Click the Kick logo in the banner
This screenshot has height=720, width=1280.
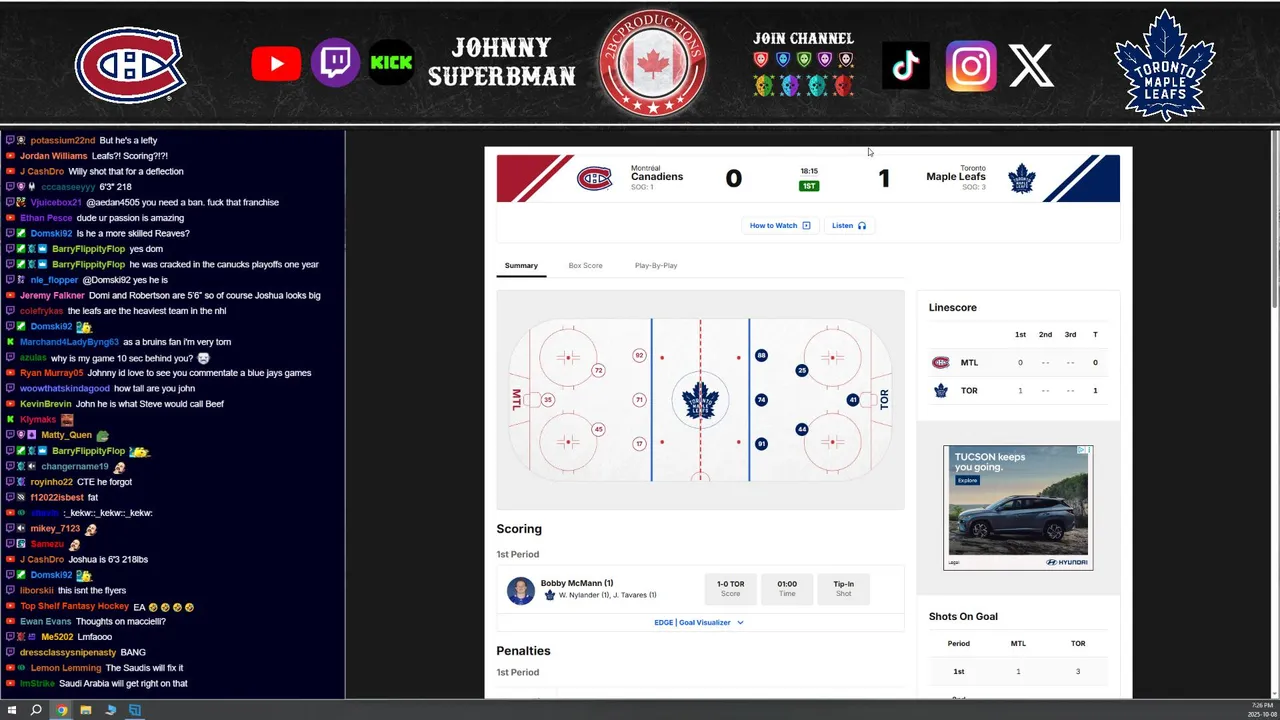(x=391, y=63)
